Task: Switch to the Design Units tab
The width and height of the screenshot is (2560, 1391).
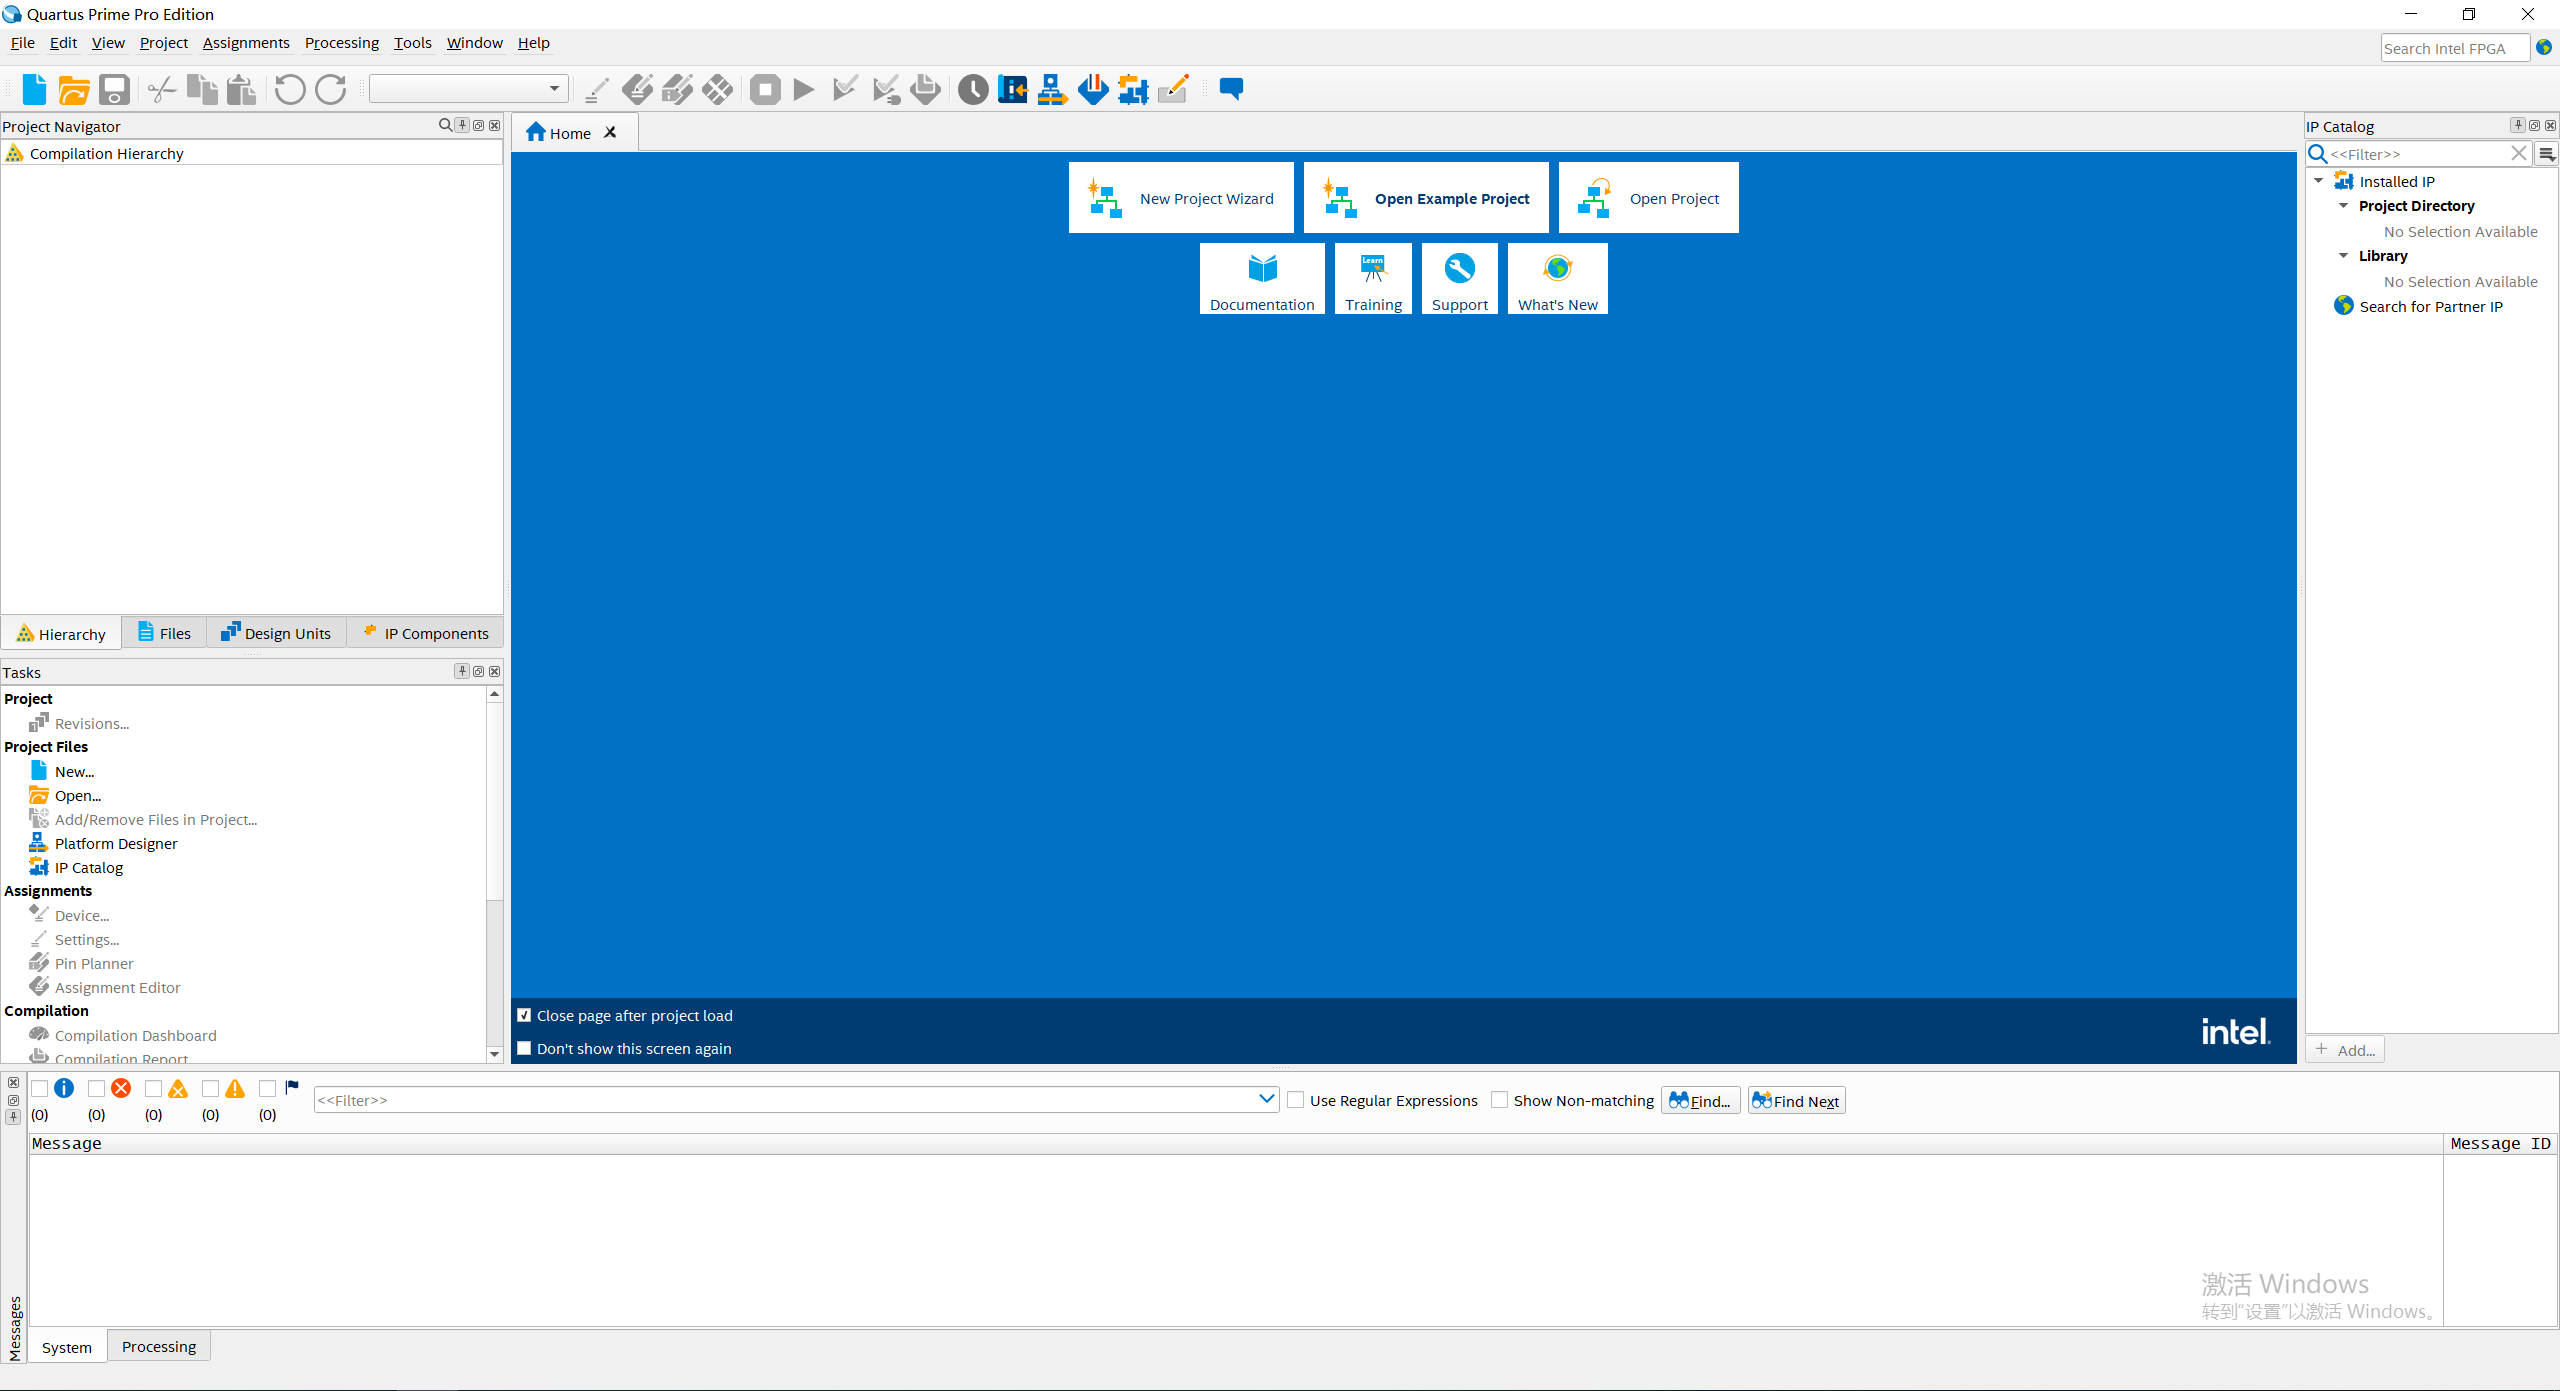Action: click(x=276, y=633)
